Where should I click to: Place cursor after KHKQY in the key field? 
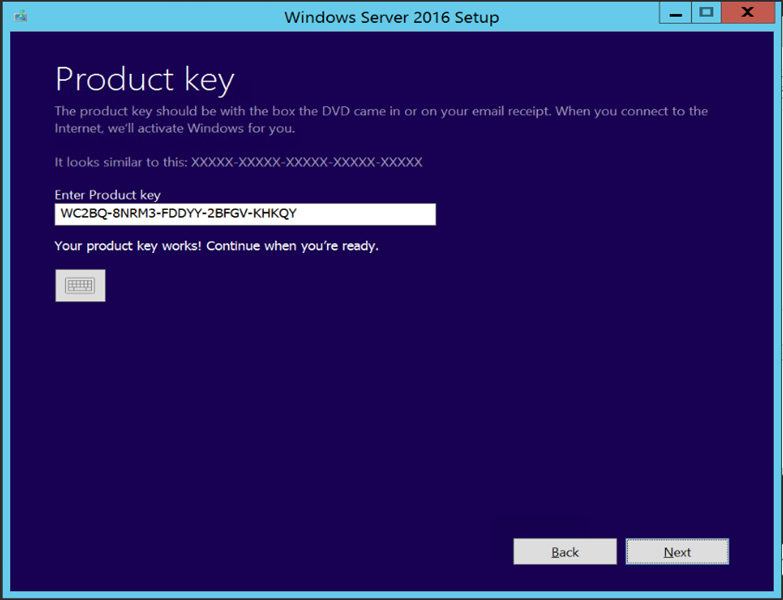click(298, 214)
